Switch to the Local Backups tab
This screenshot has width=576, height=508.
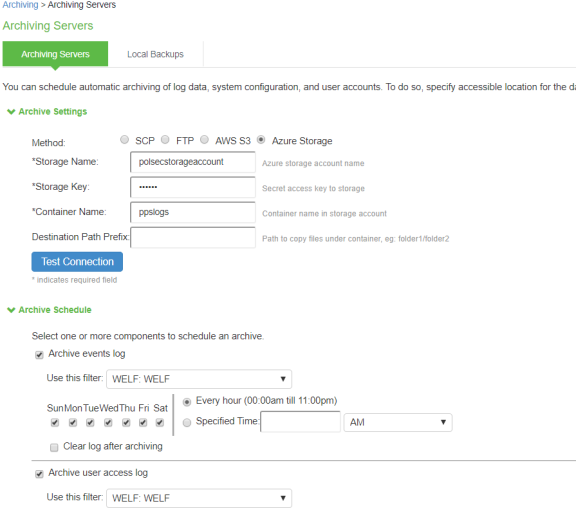tap(155, 54)
